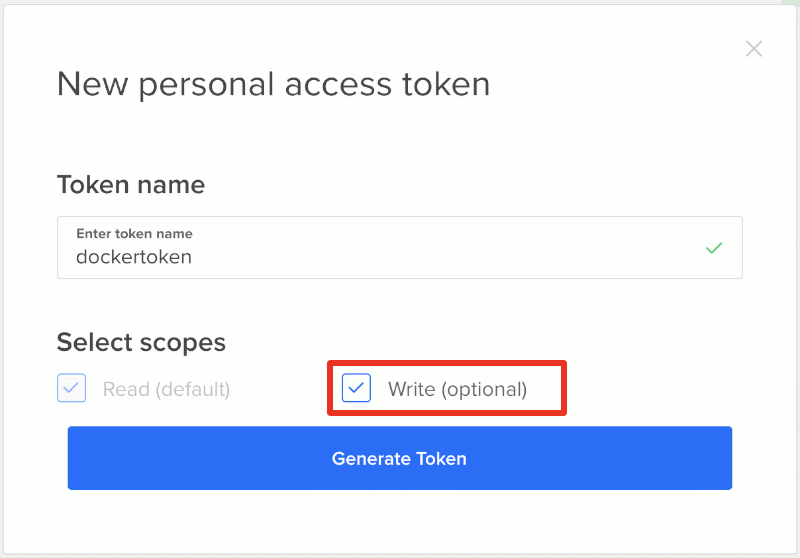The height and width of the screenshot is (558, 800).
Task: Click the disabled Read (default) checkbox
Action: click(x=71, y=388)
